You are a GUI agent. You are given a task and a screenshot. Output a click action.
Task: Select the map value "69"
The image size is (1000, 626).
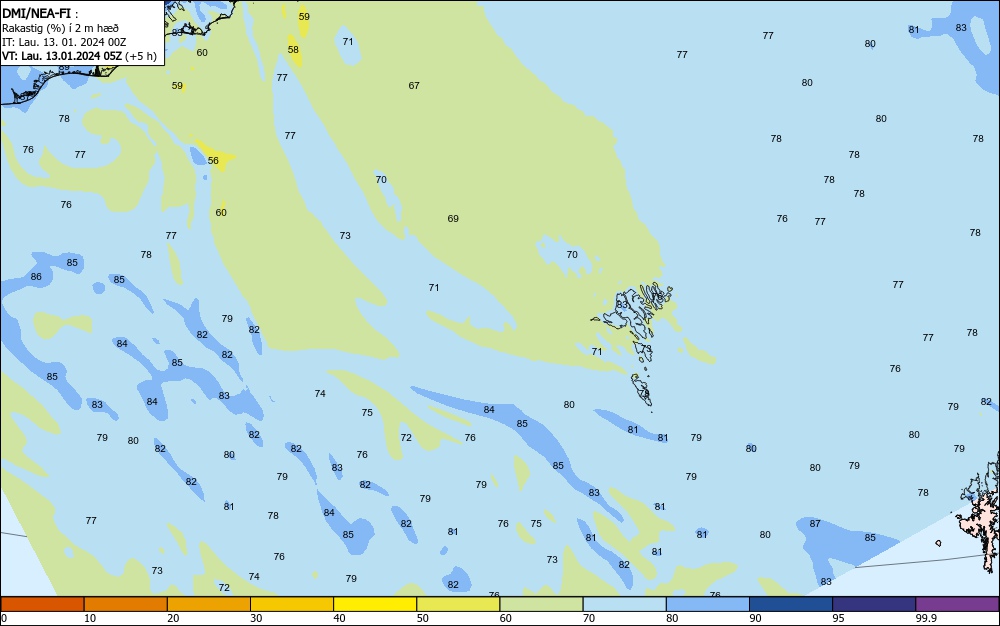pos(453,219)
